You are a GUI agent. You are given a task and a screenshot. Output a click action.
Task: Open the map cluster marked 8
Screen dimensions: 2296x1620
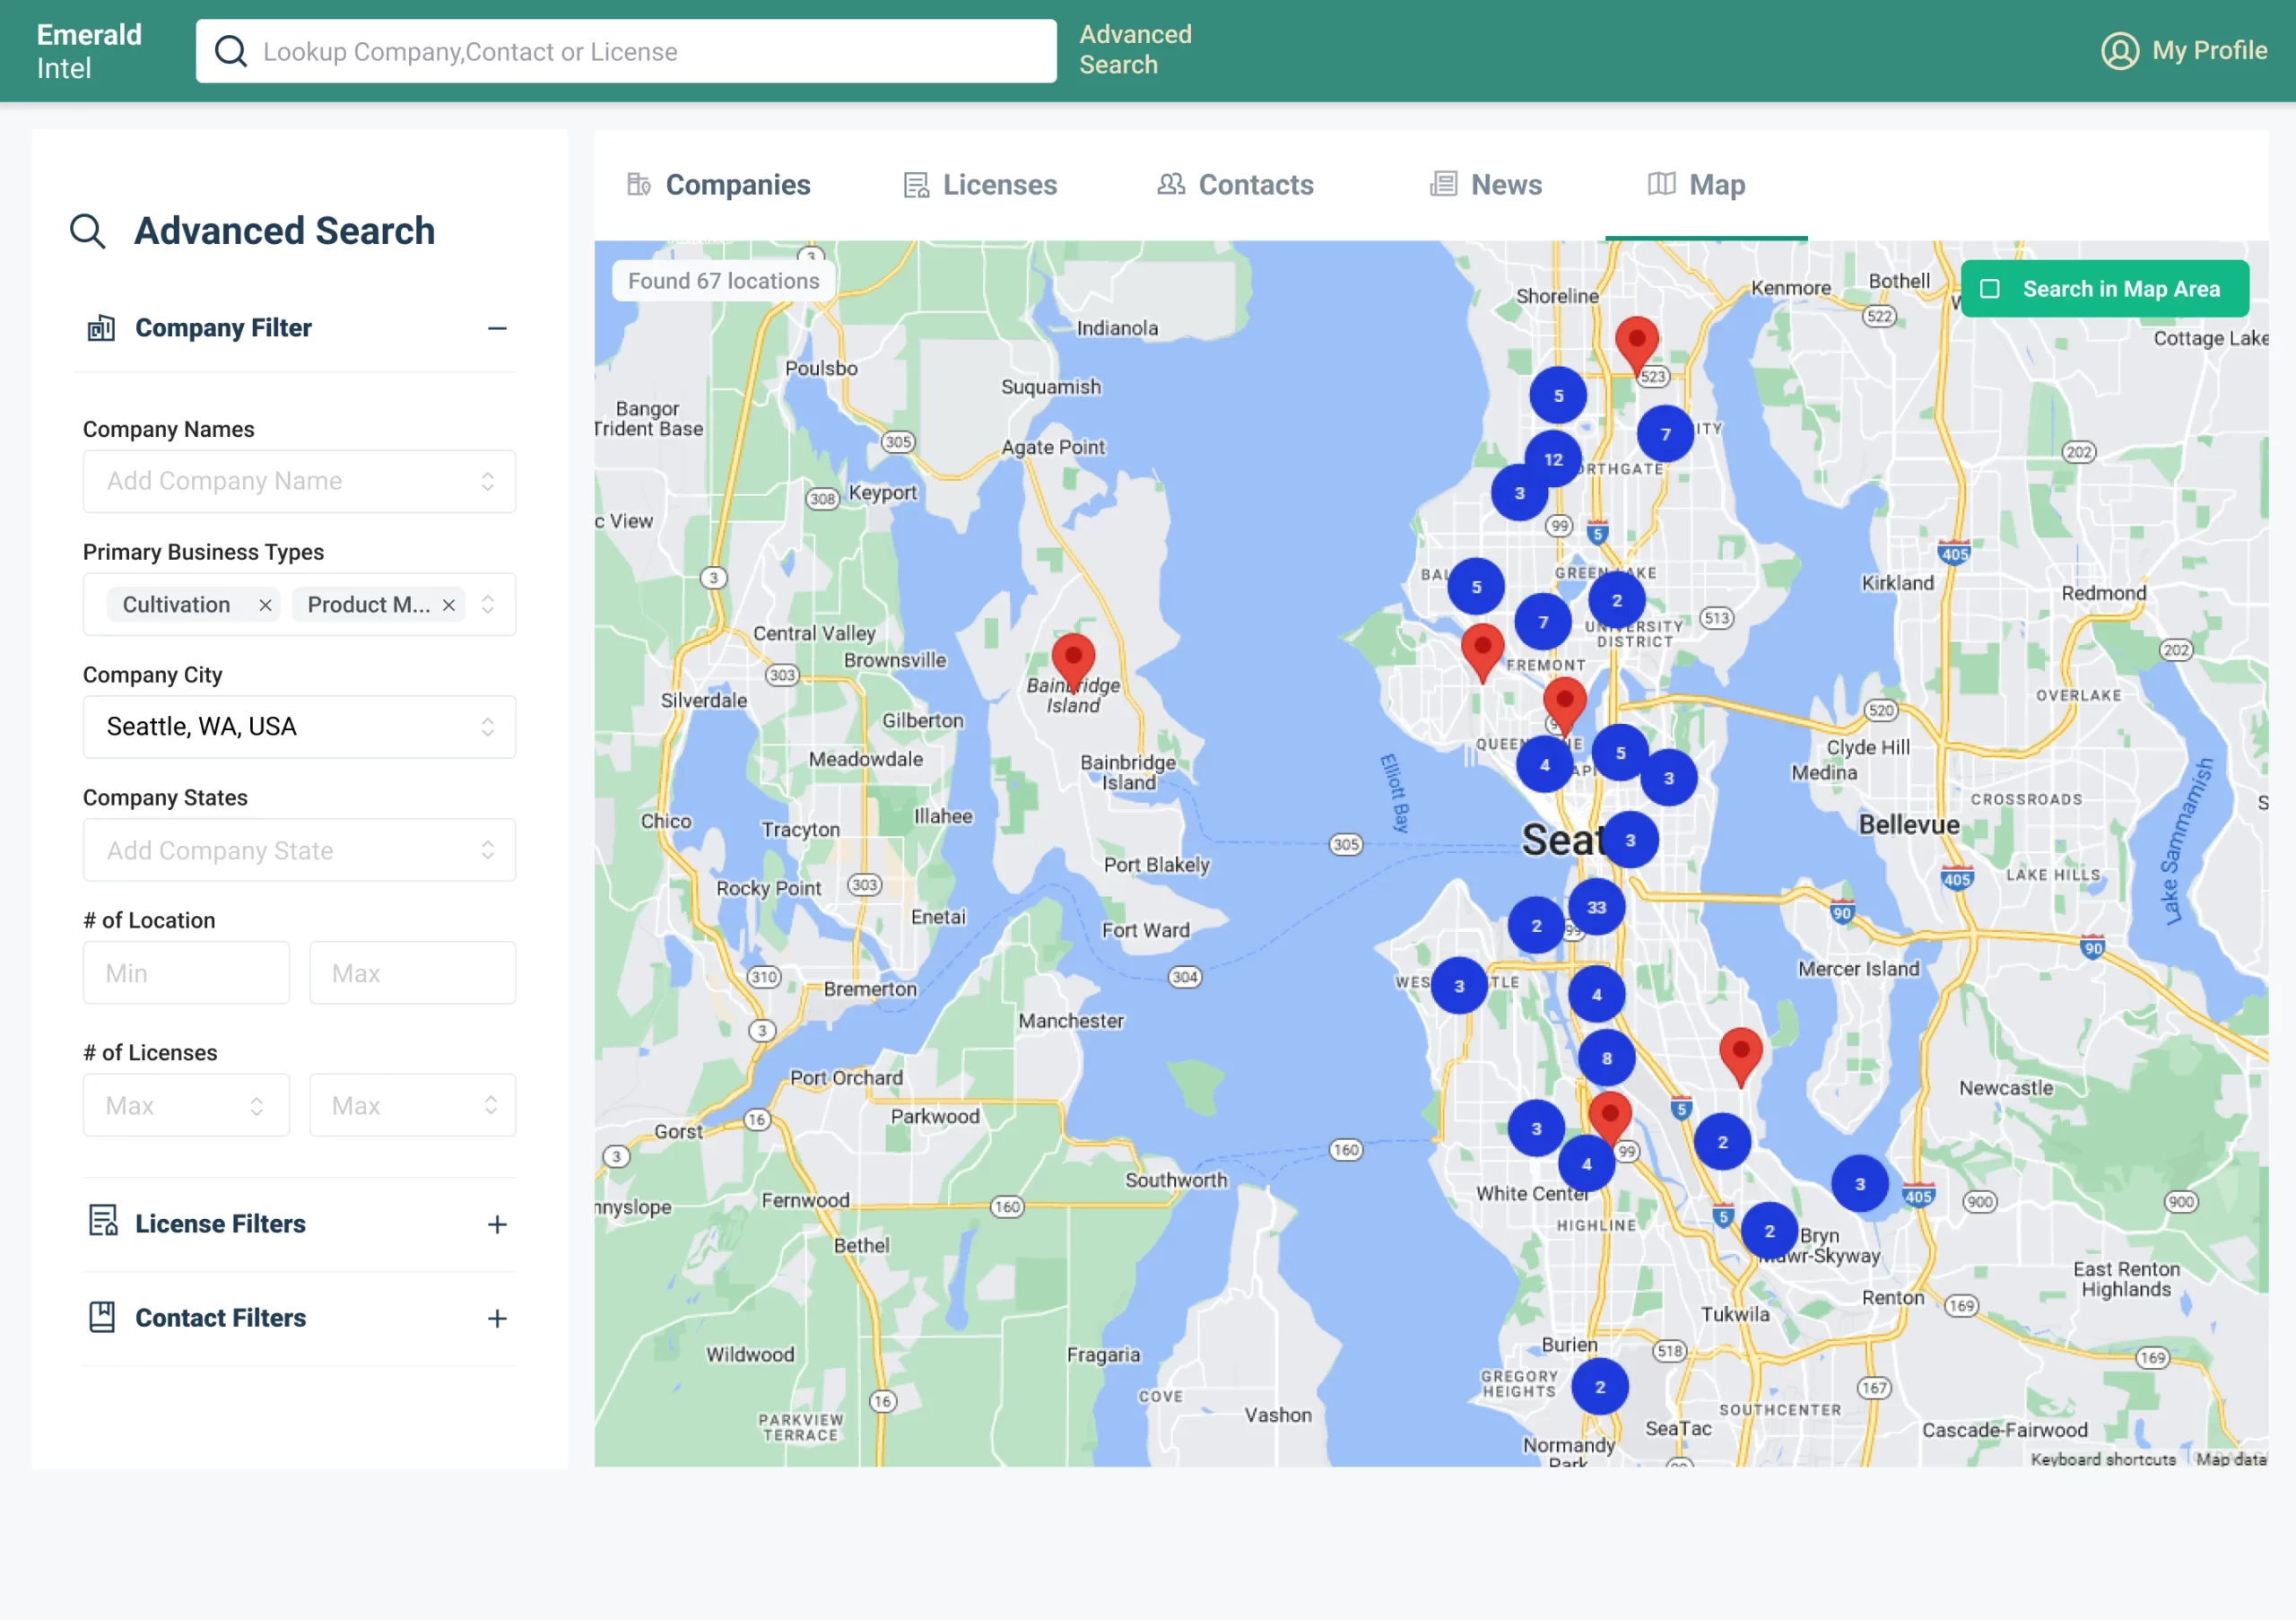point(1606,1058)
